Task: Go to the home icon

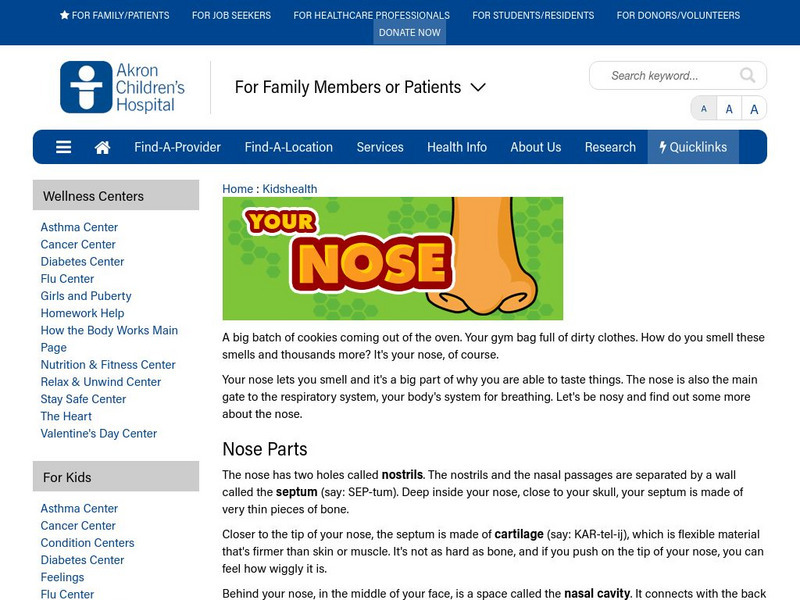Action: (x=102, y=147)
